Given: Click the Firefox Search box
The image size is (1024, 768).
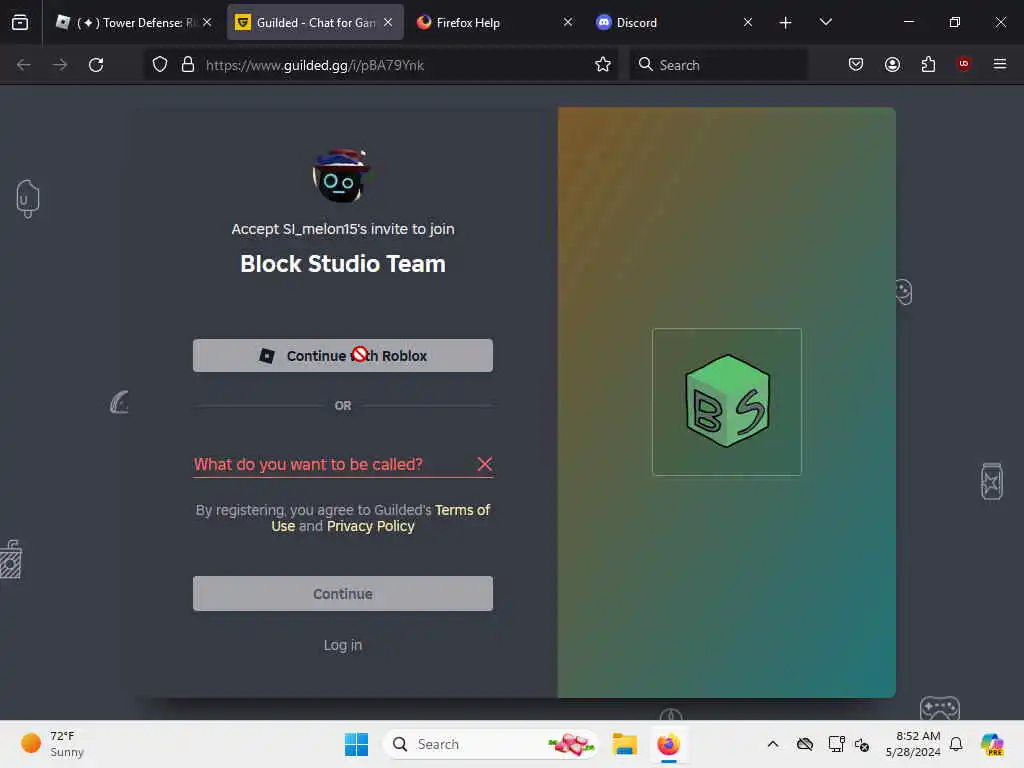Looking at the screenshot, I should [718, 65].
